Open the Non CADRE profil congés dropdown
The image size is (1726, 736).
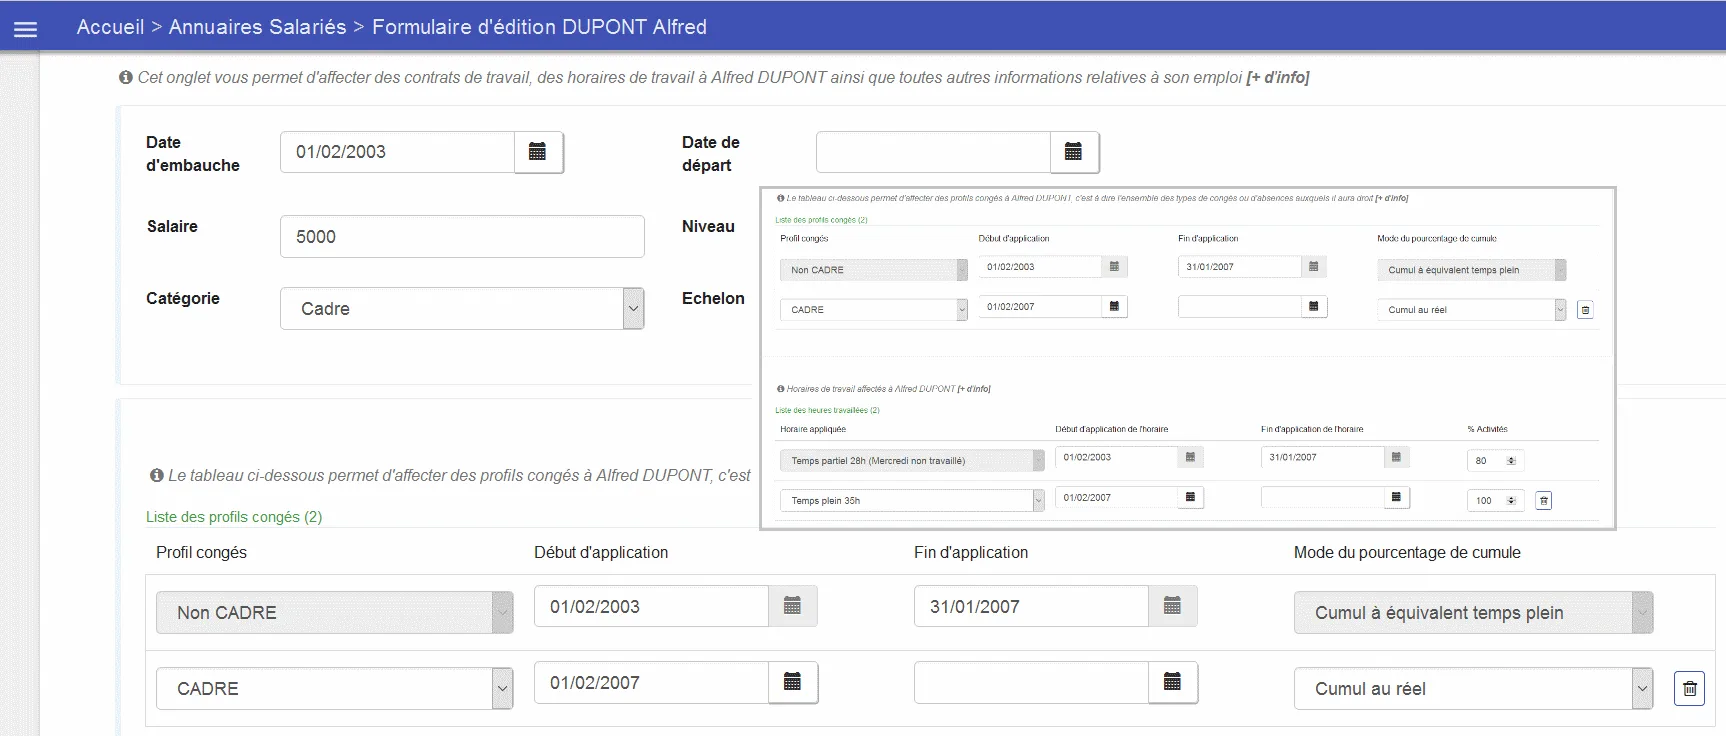tap(334, 613)
